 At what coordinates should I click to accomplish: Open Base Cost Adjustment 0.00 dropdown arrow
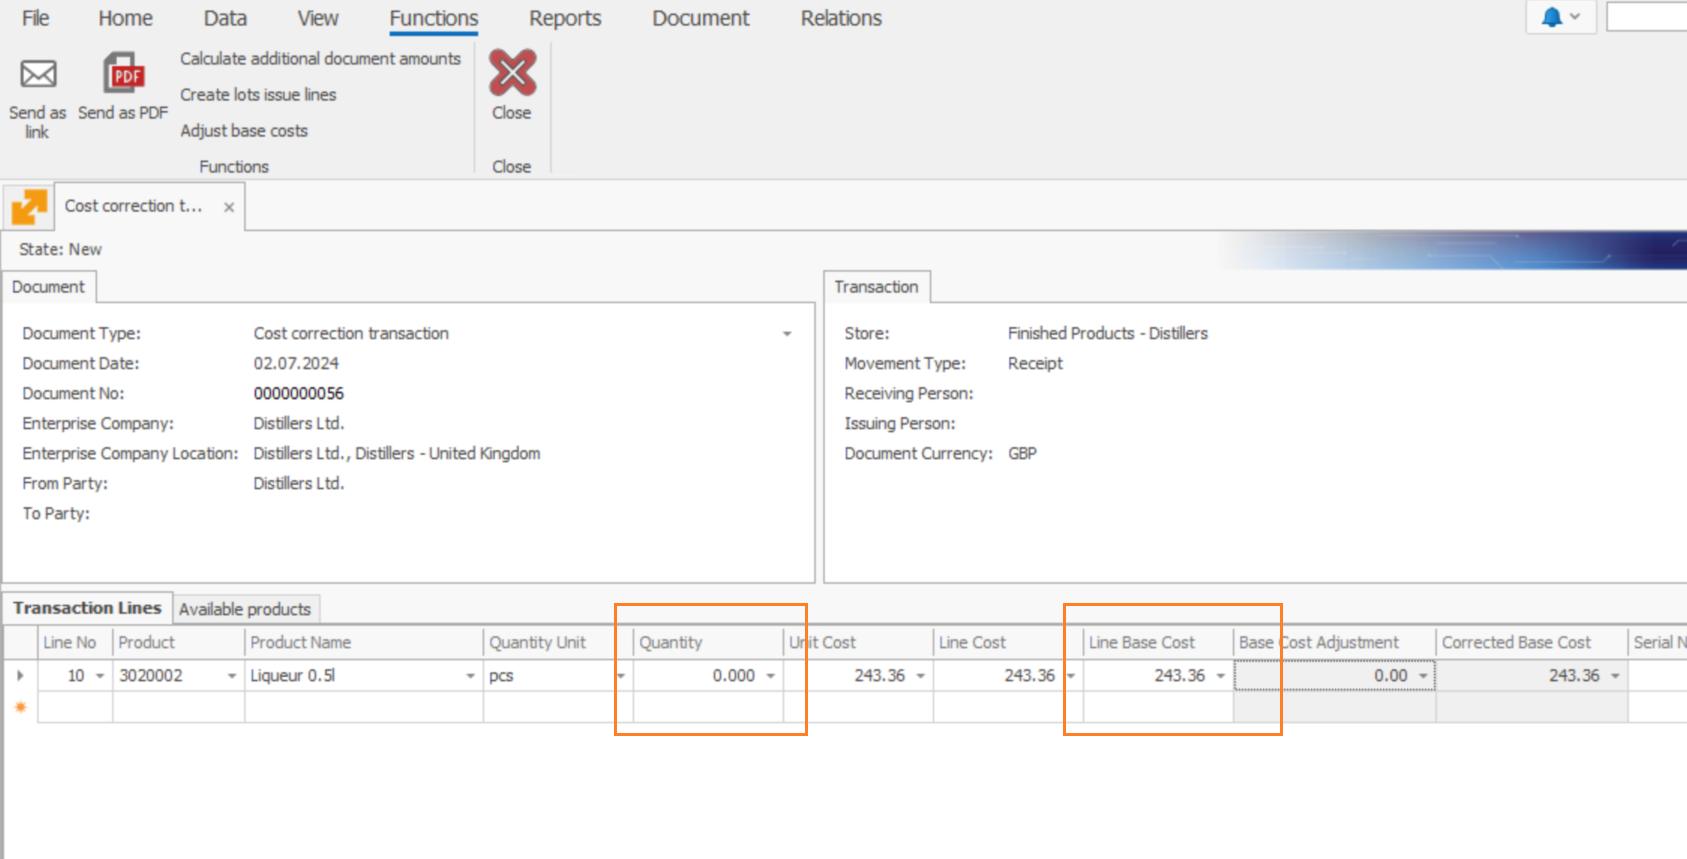(x=1423, y=676)
